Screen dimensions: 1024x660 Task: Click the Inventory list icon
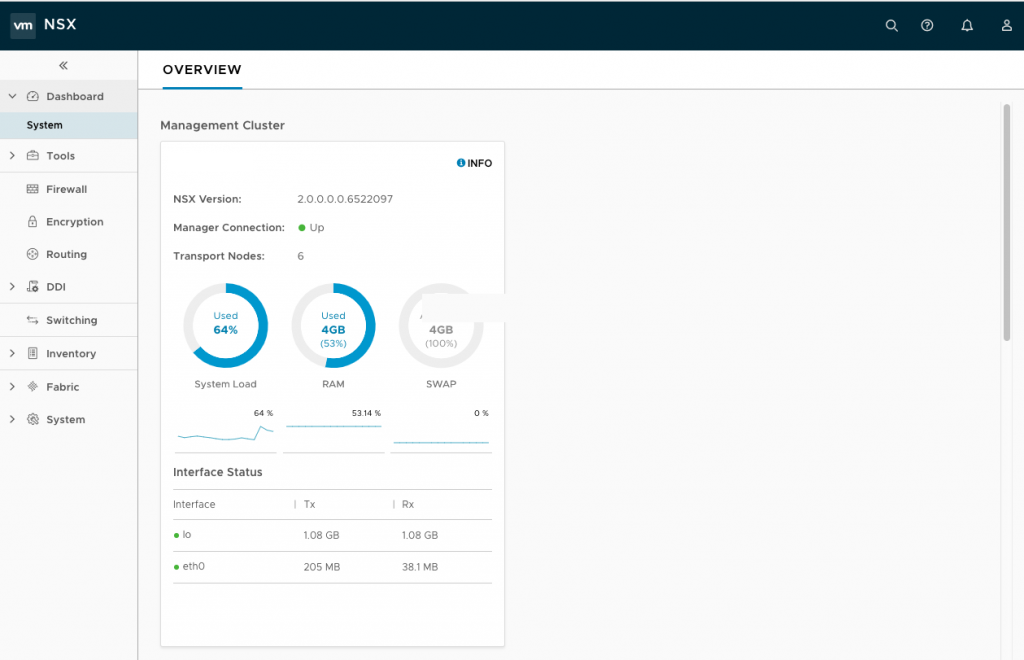click(x=33, y=353)
